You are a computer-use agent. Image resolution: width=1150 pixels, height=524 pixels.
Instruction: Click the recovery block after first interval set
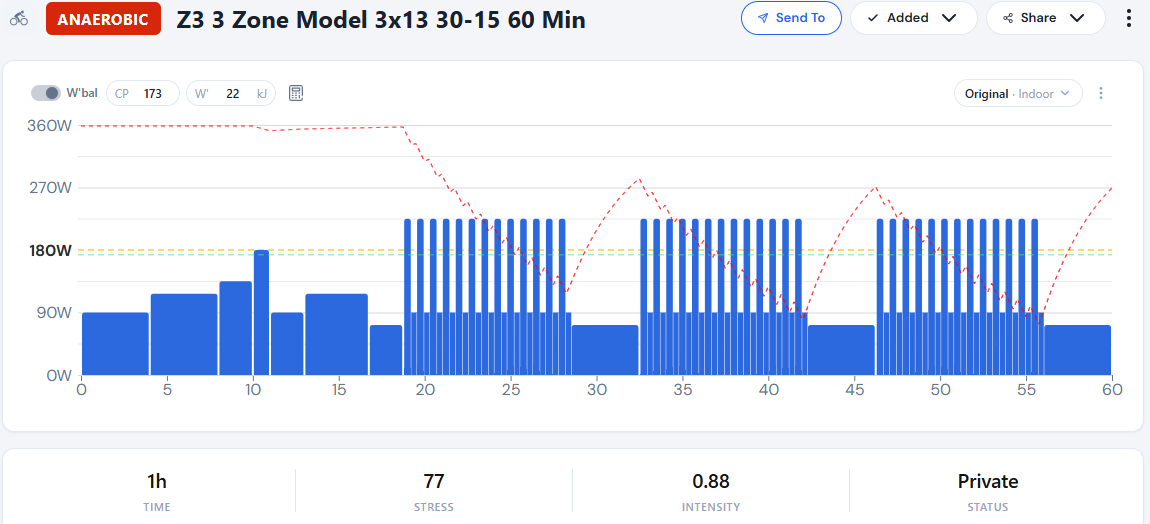click(x=605, y=350)
